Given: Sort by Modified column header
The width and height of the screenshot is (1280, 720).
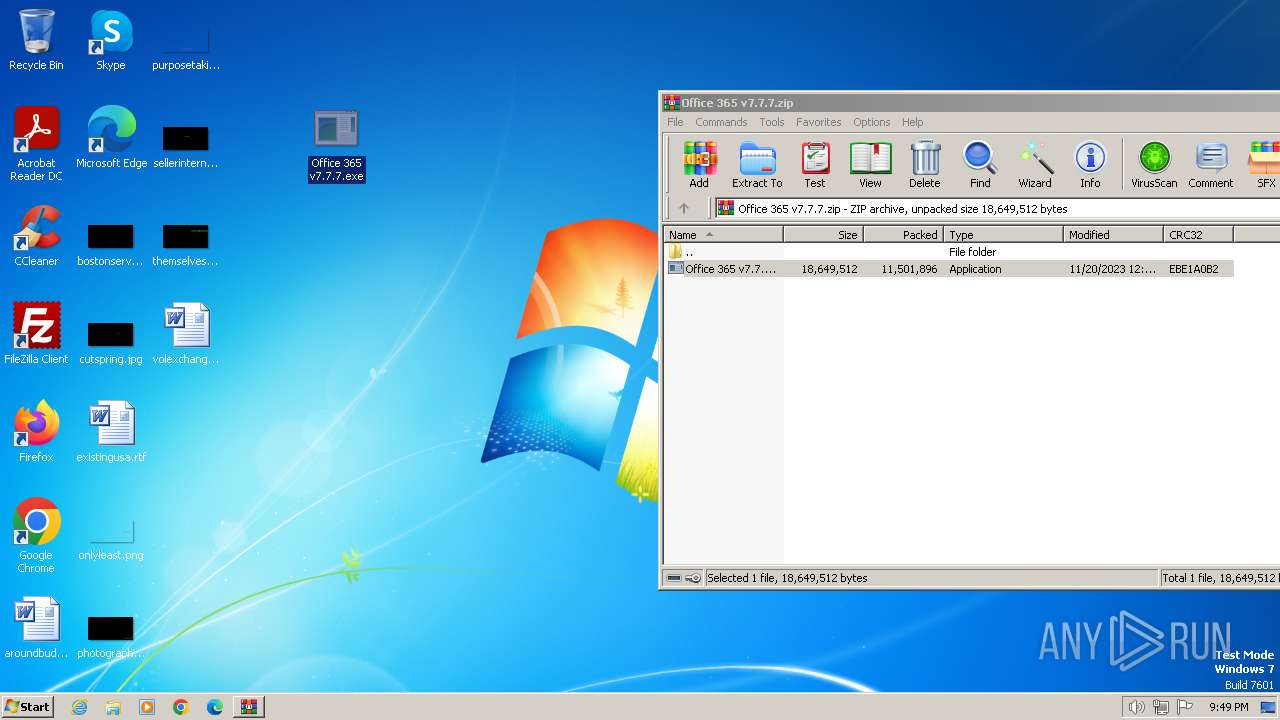Looking at the screenshot, I should 1113,235.
